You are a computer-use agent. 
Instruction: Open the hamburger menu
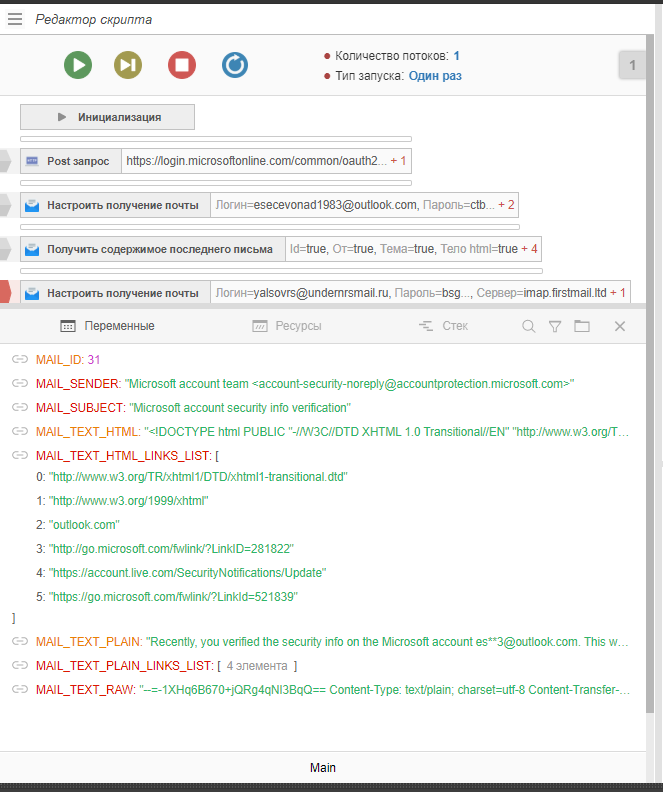[15, 19]
